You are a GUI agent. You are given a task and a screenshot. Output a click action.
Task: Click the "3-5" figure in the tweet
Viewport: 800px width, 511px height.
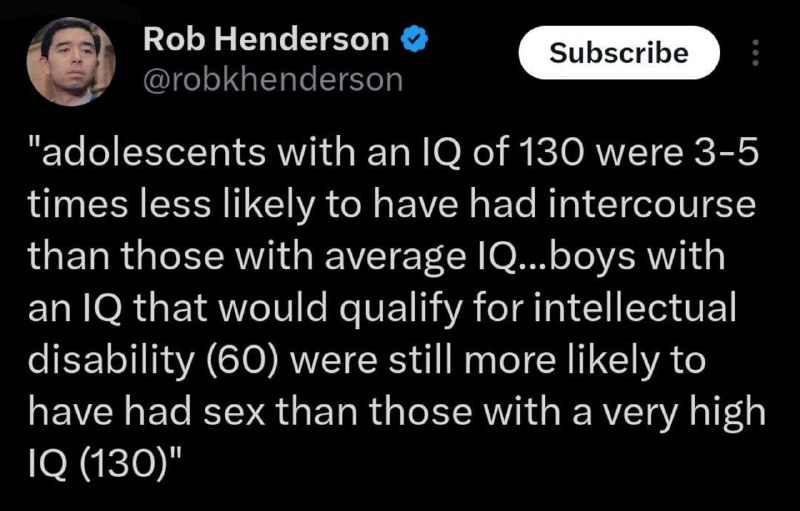730,152
